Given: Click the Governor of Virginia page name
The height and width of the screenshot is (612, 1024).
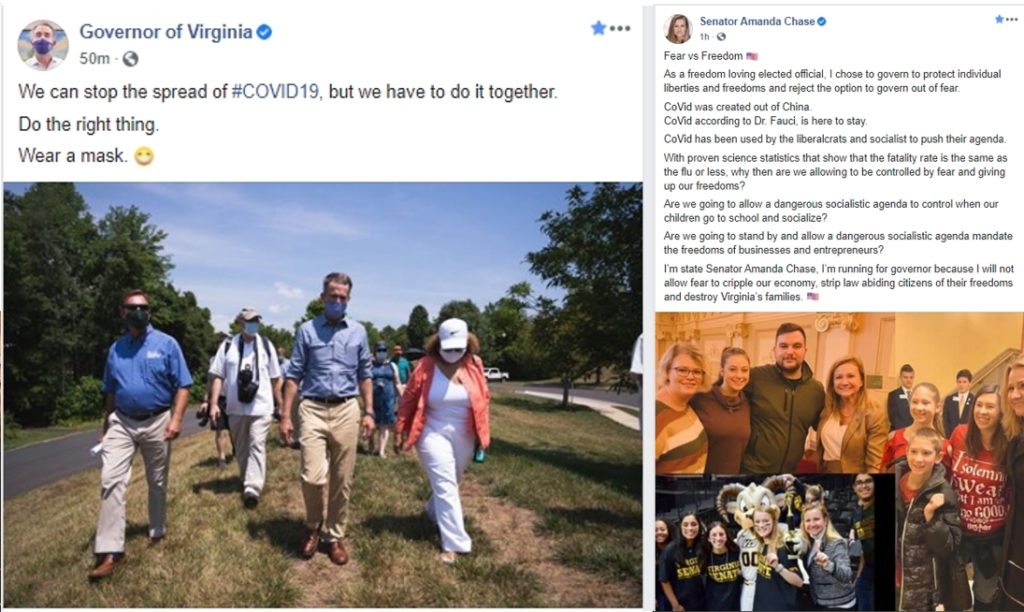Looking at the screenshot, I should 166,31.
